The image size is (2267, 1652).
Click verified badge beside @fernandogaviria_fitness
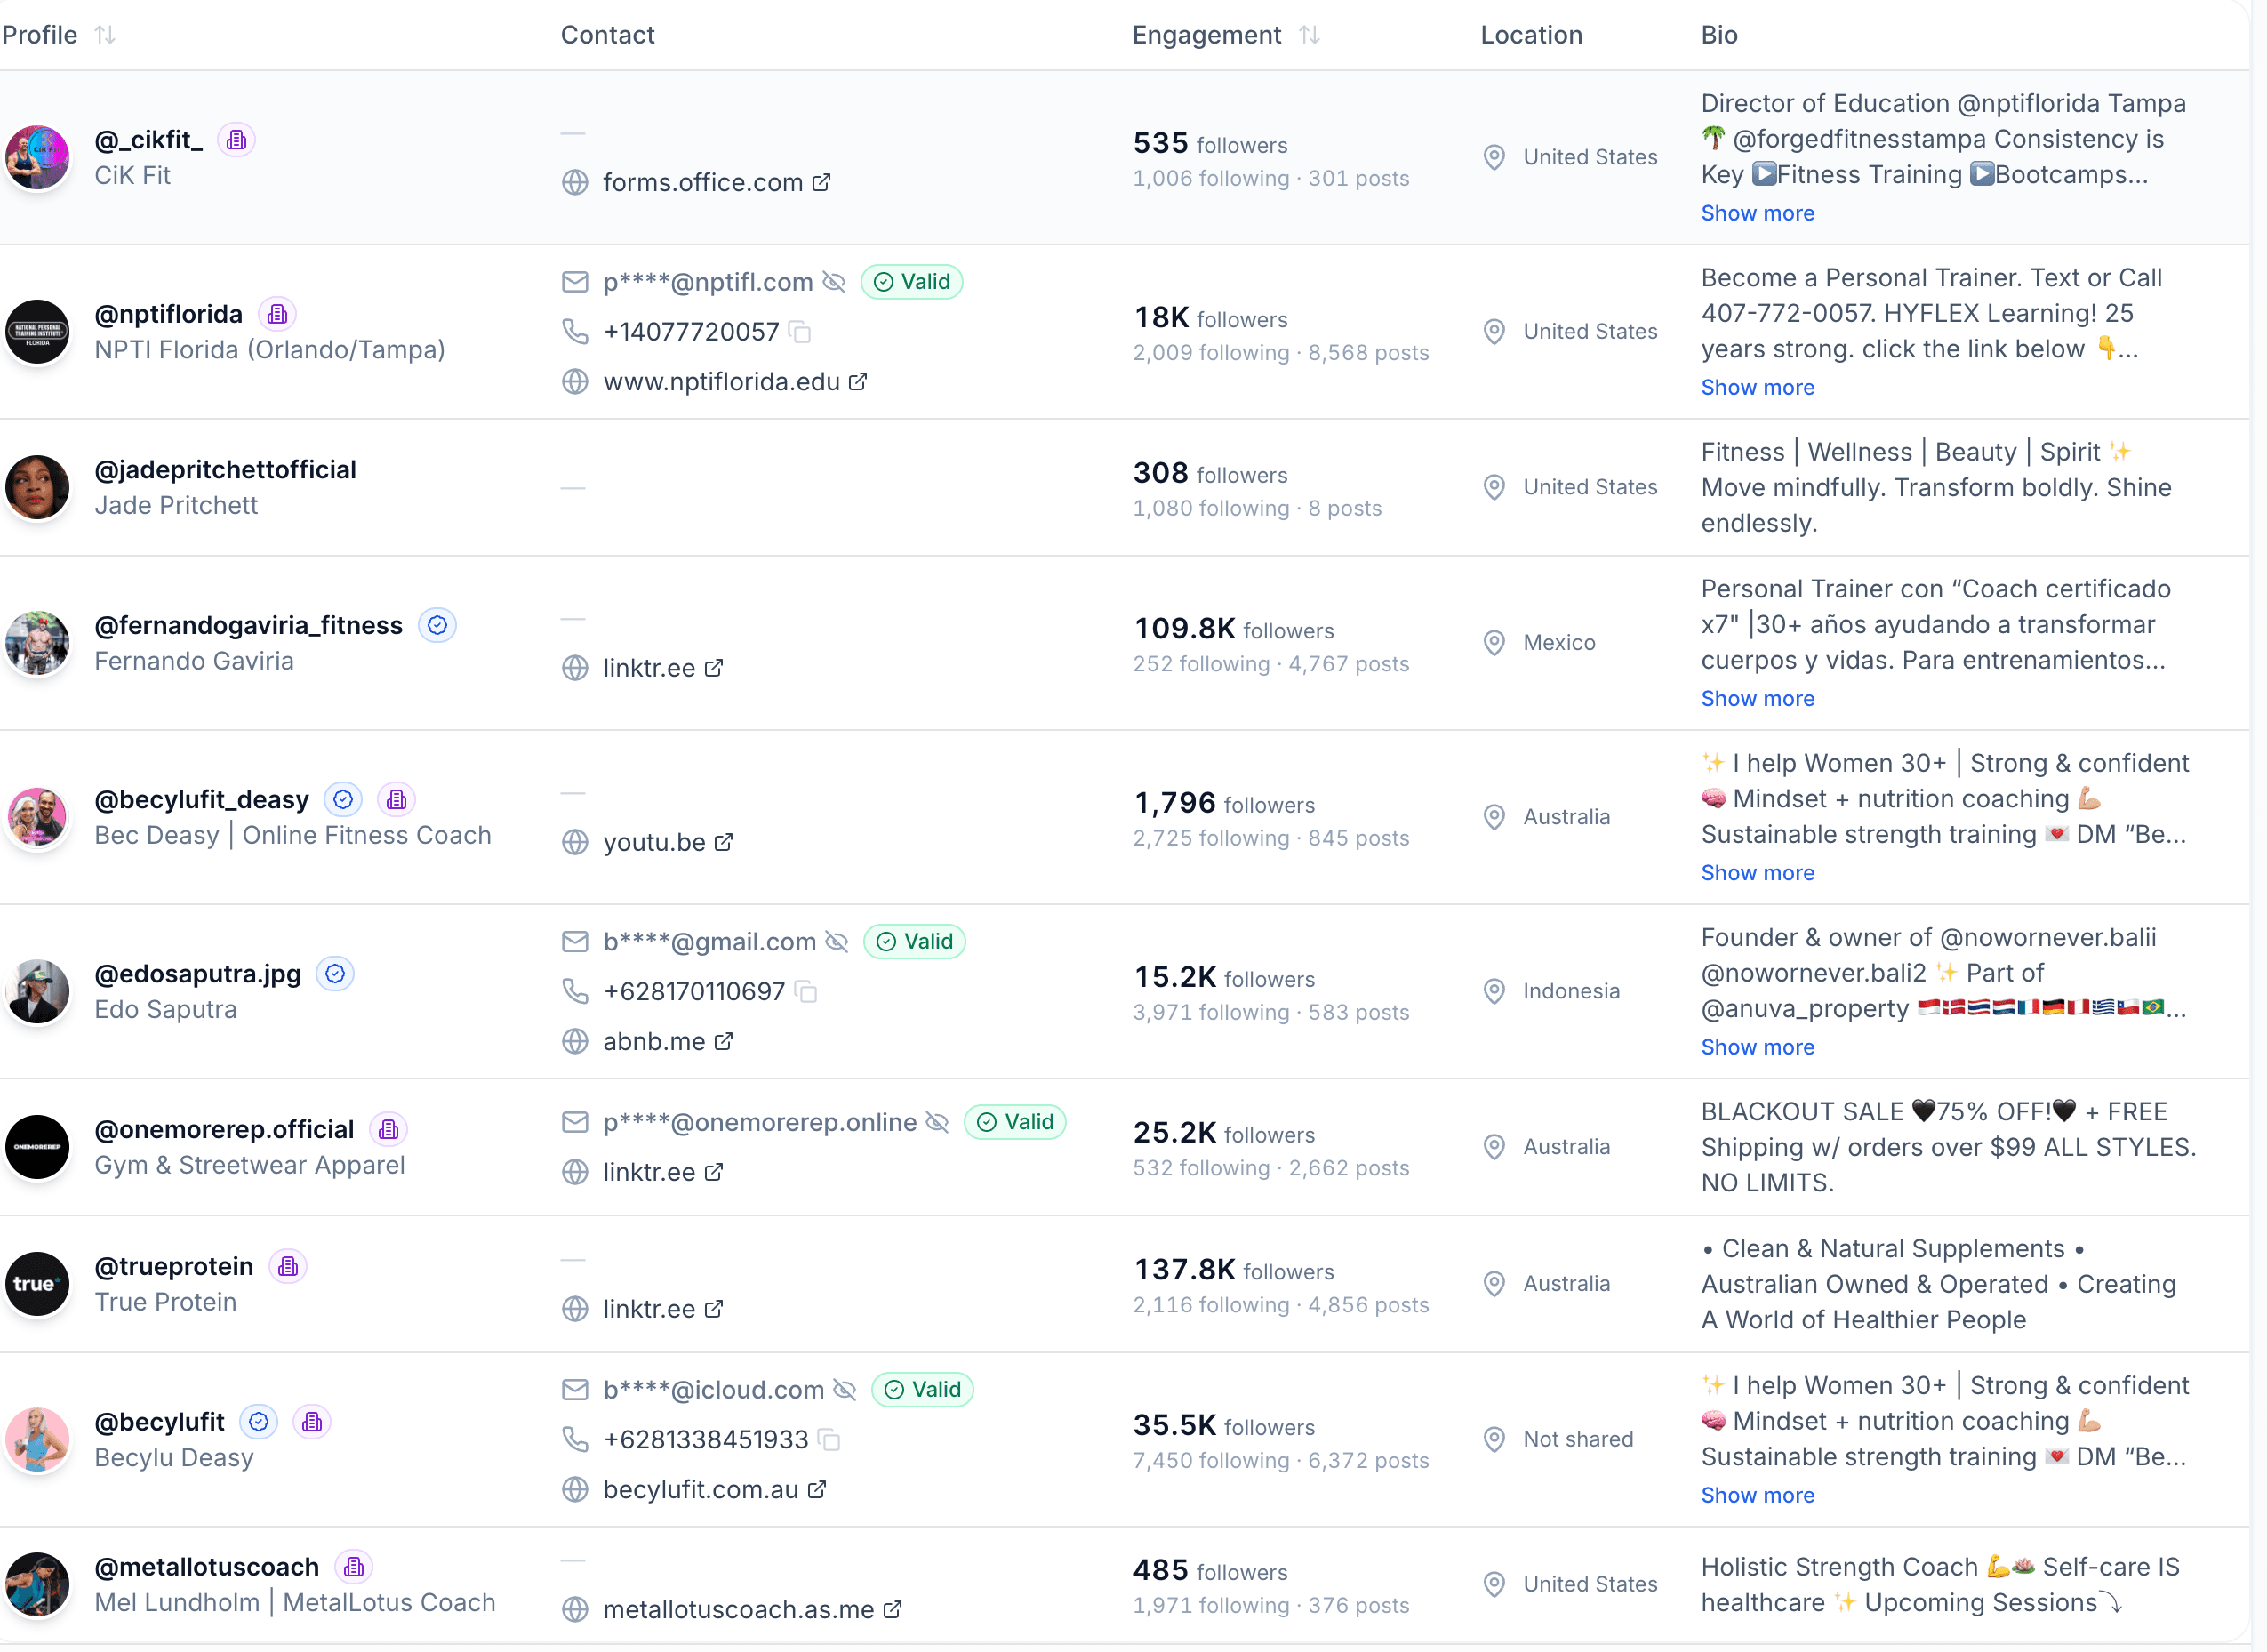(x=437, y=626)
